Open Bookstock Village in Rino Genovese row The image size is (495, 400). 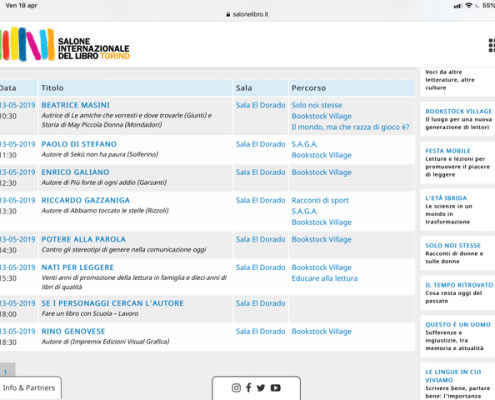point(321,331)
